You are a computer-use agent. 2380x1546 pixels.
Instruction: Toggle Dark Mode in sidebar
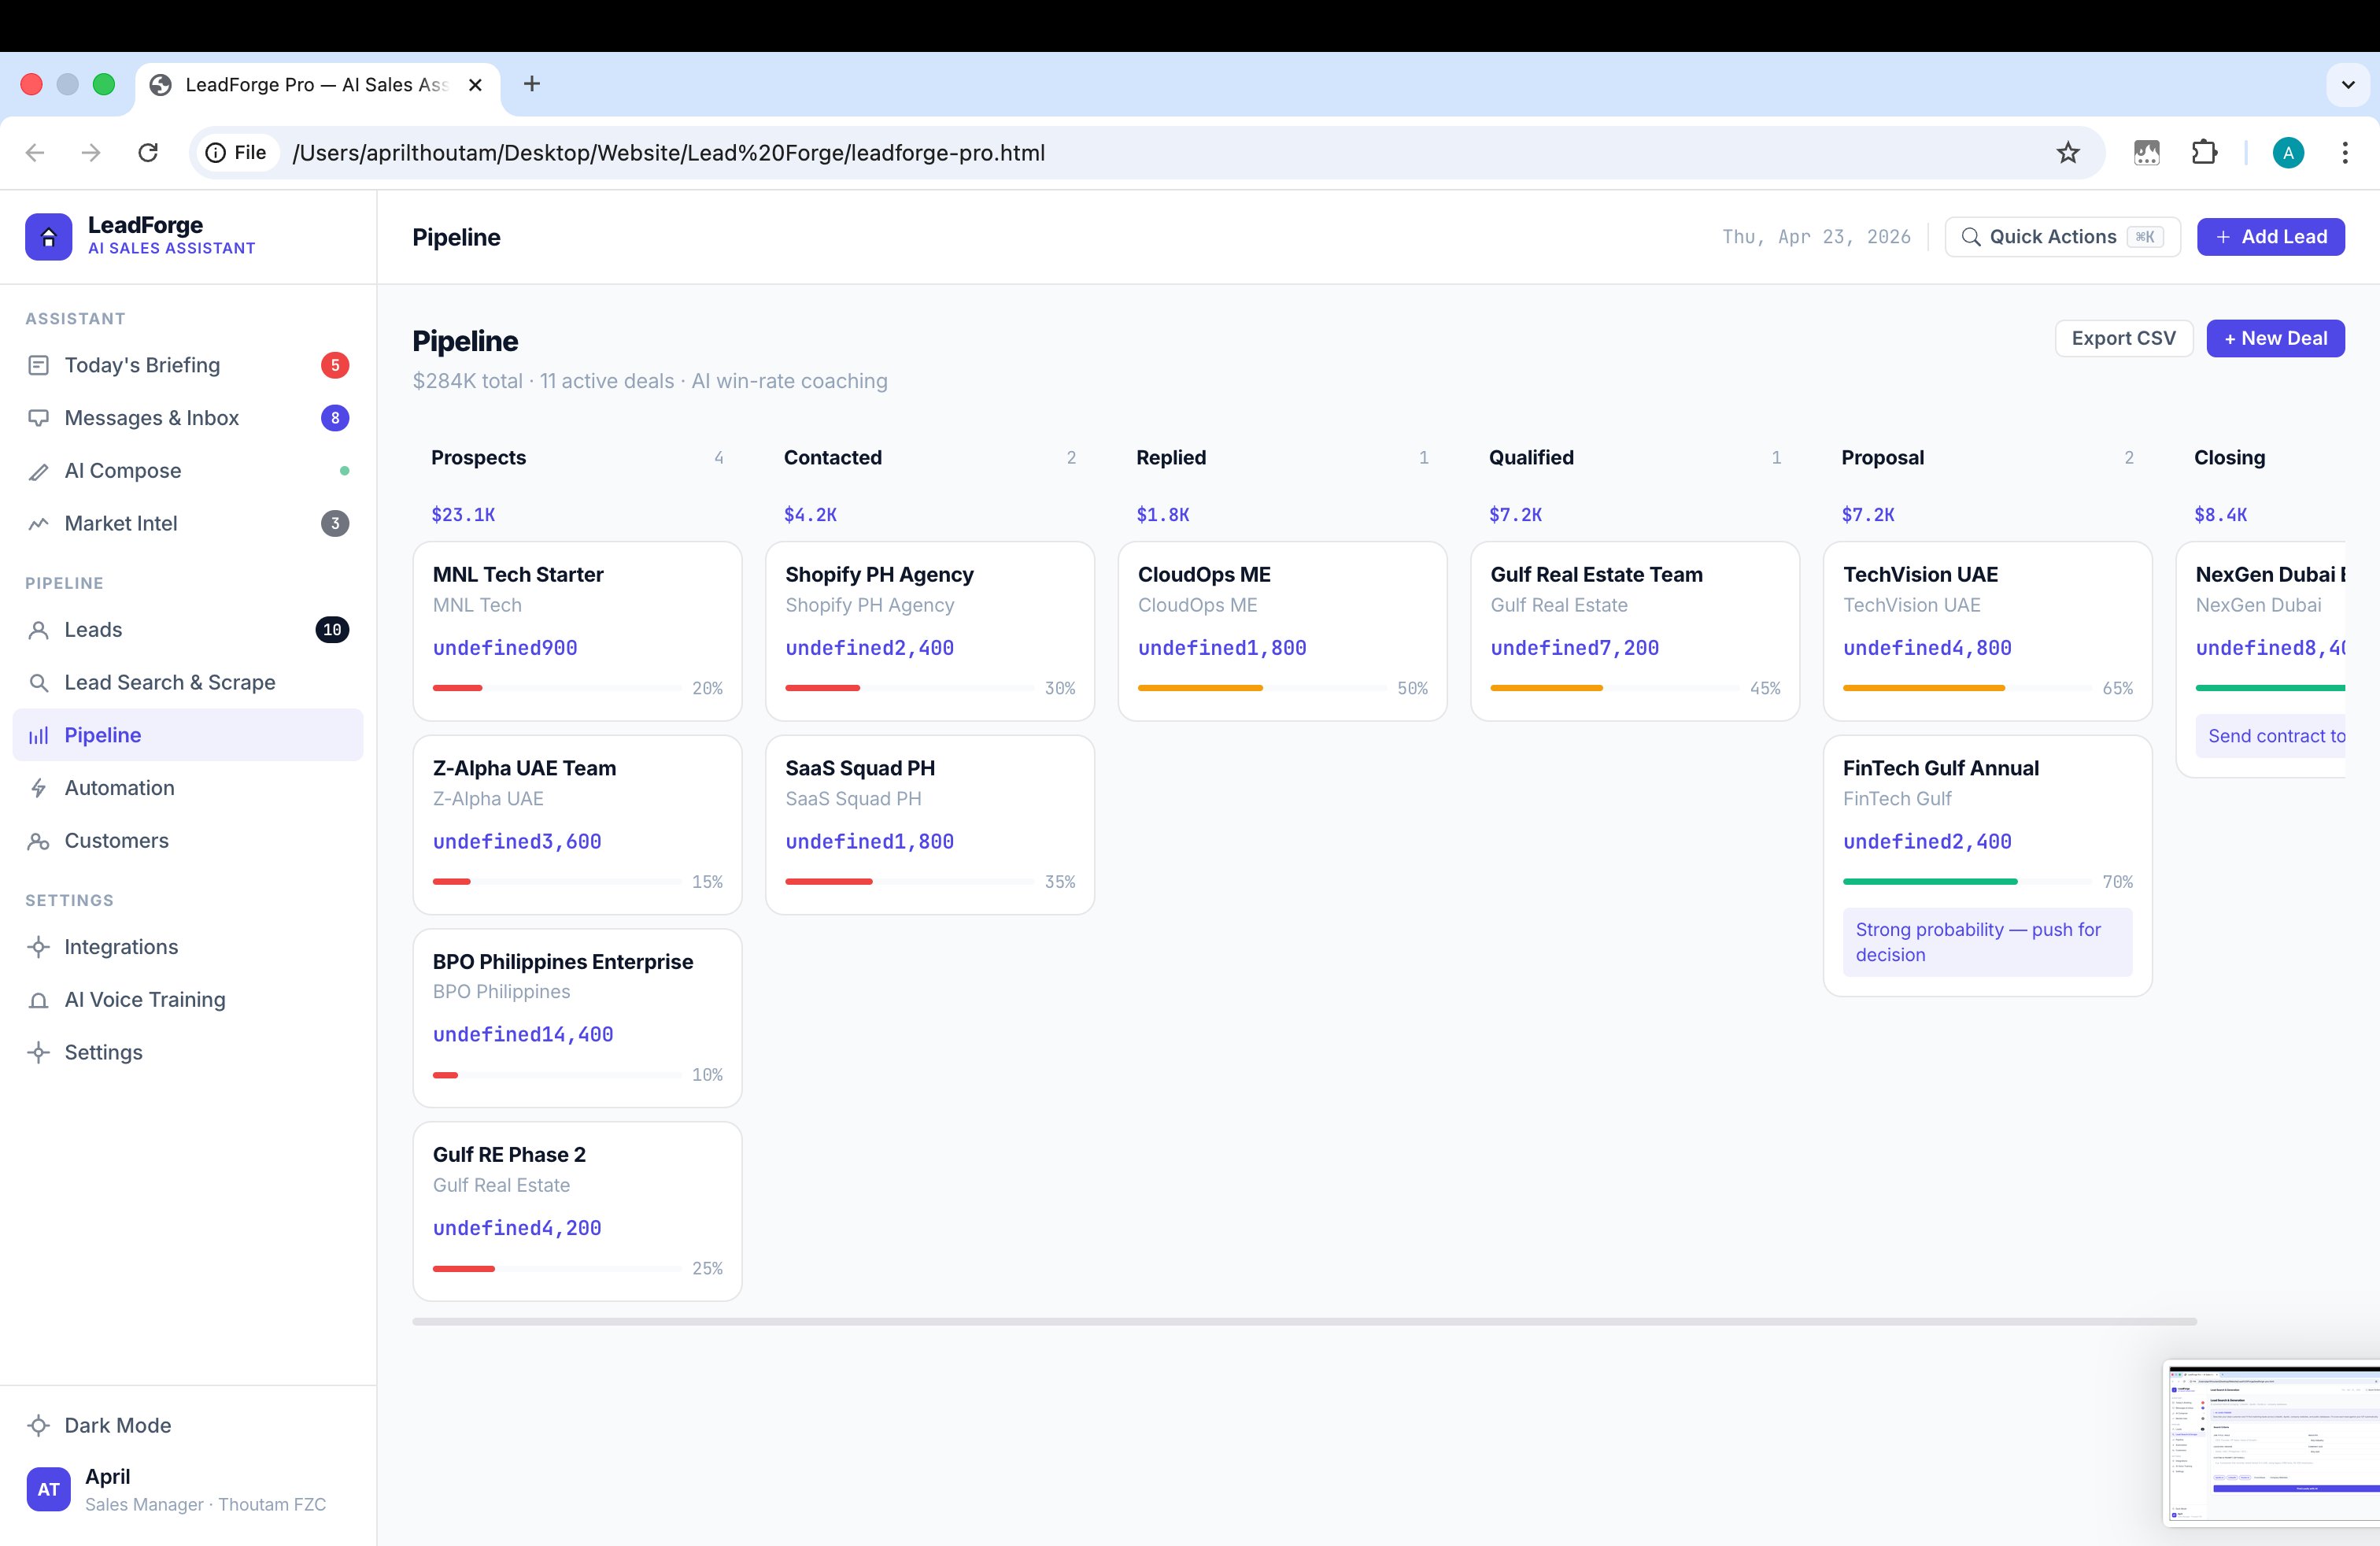(117, 1425)
